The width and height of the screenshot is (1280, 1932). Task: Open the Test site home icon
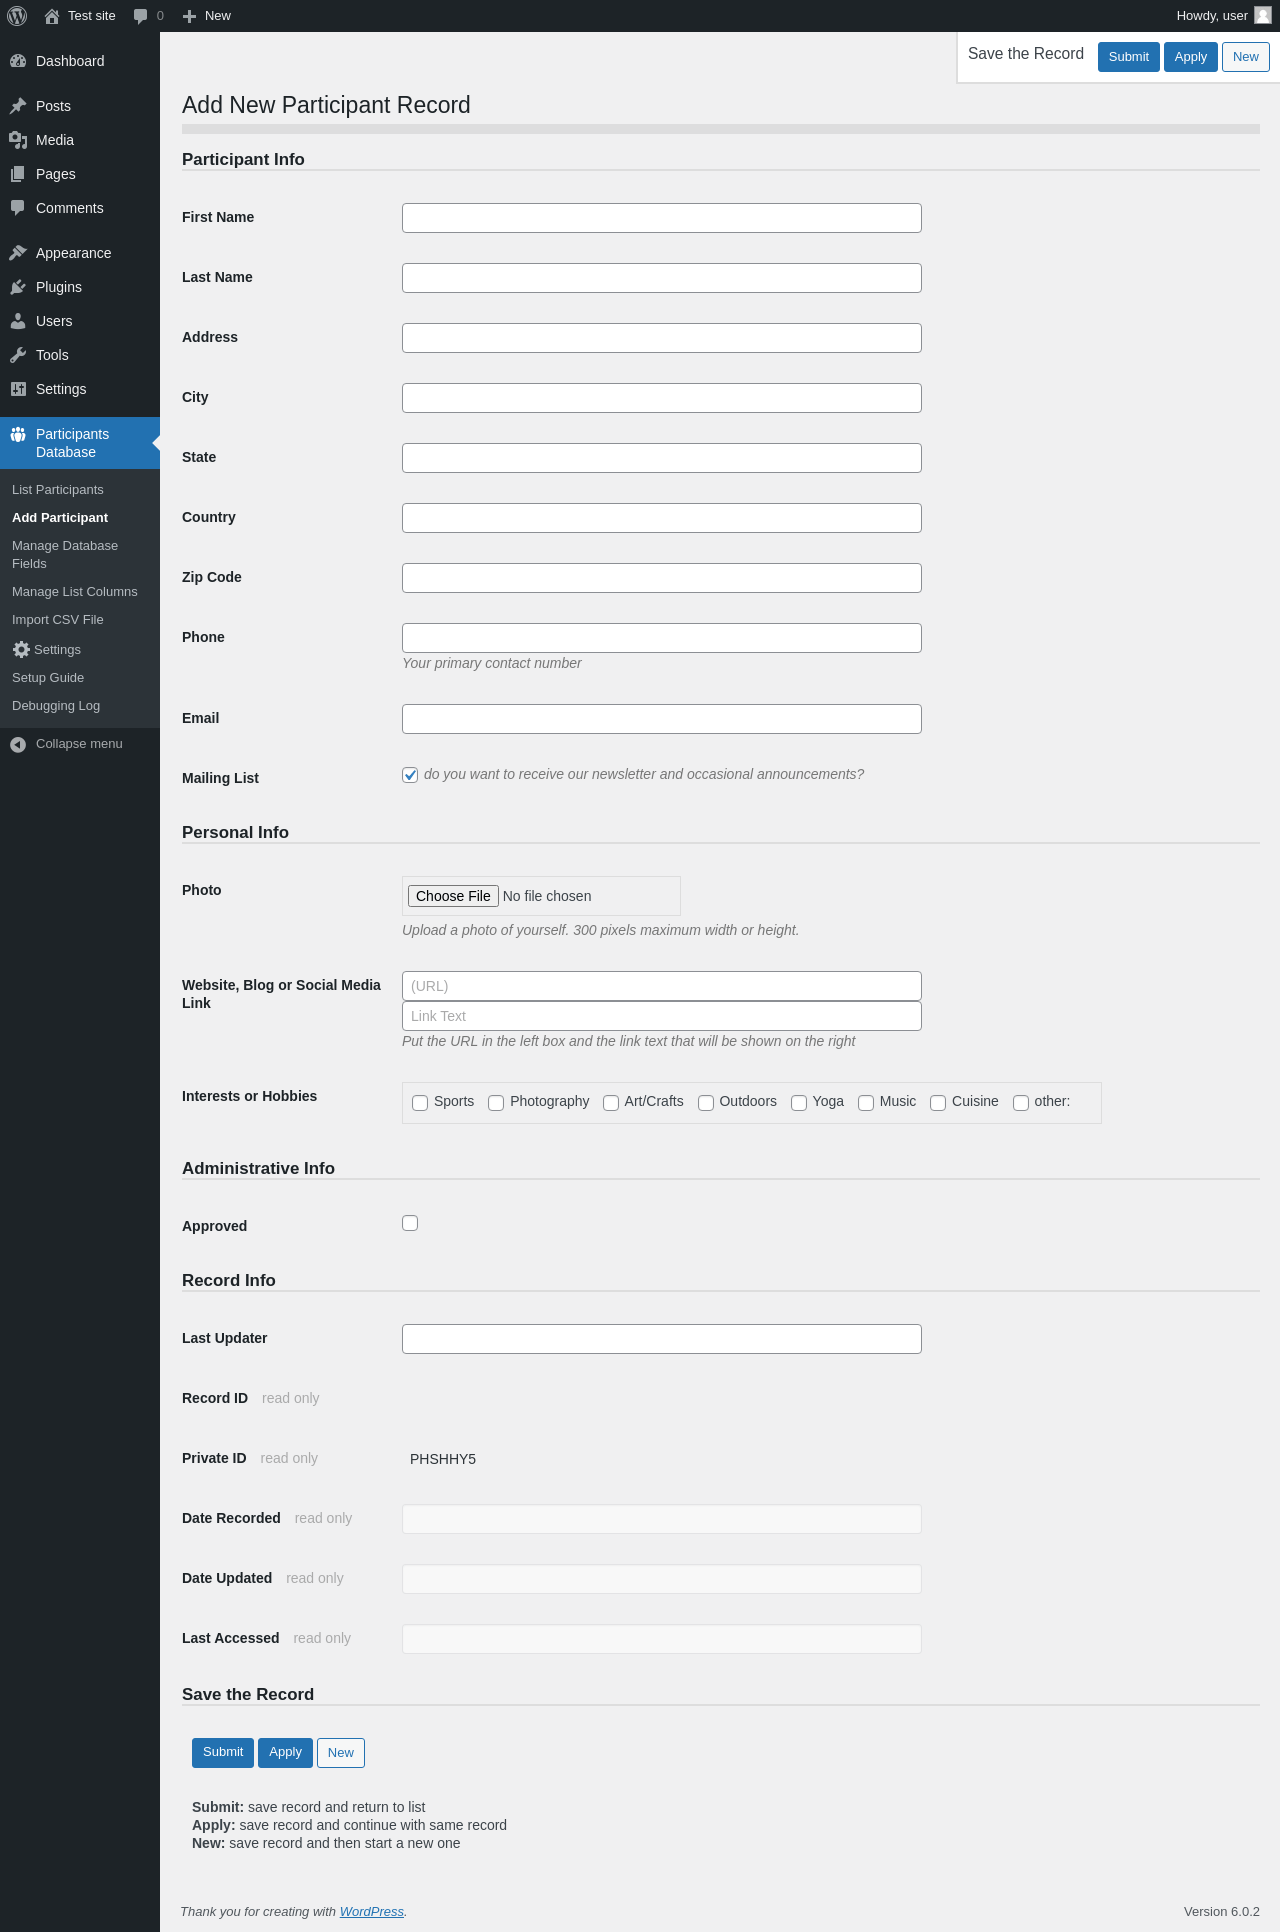coord(52,16)
